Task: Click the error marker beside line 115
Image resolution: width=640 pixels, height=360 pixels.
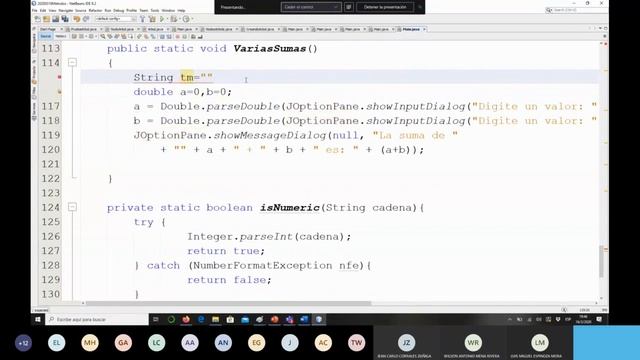Action: tap(59, 77)
